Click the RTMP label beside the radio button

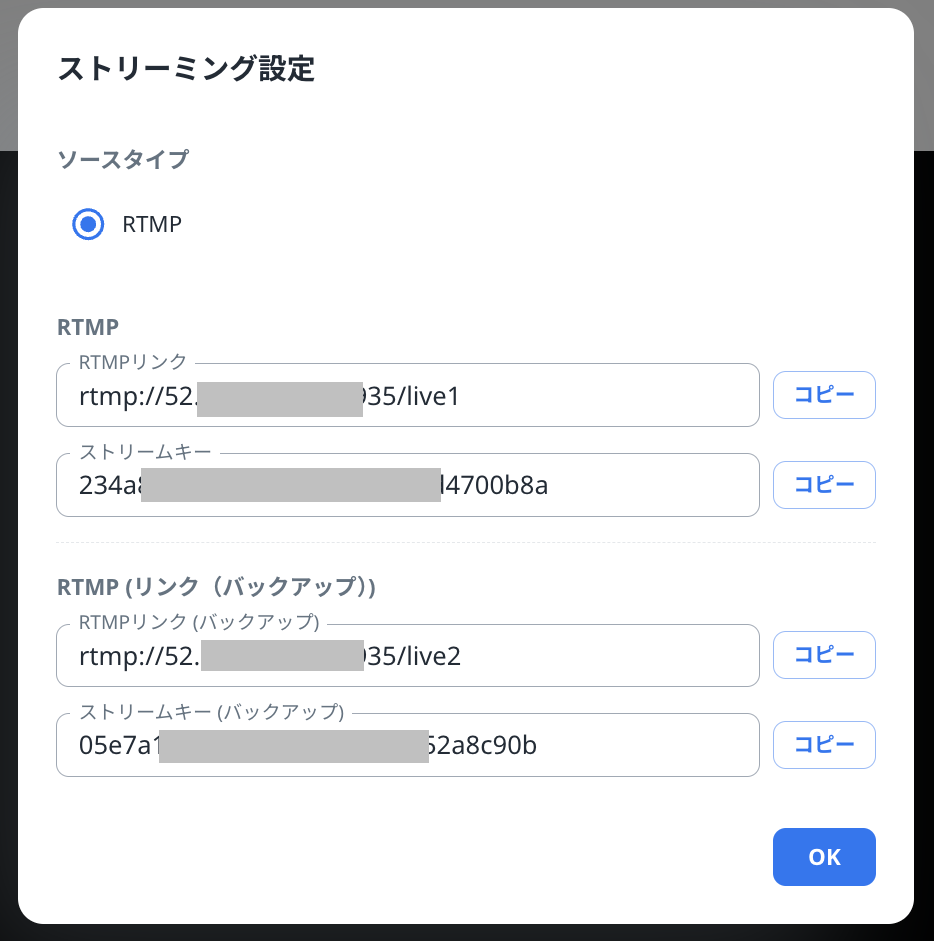tap(152, 224)
